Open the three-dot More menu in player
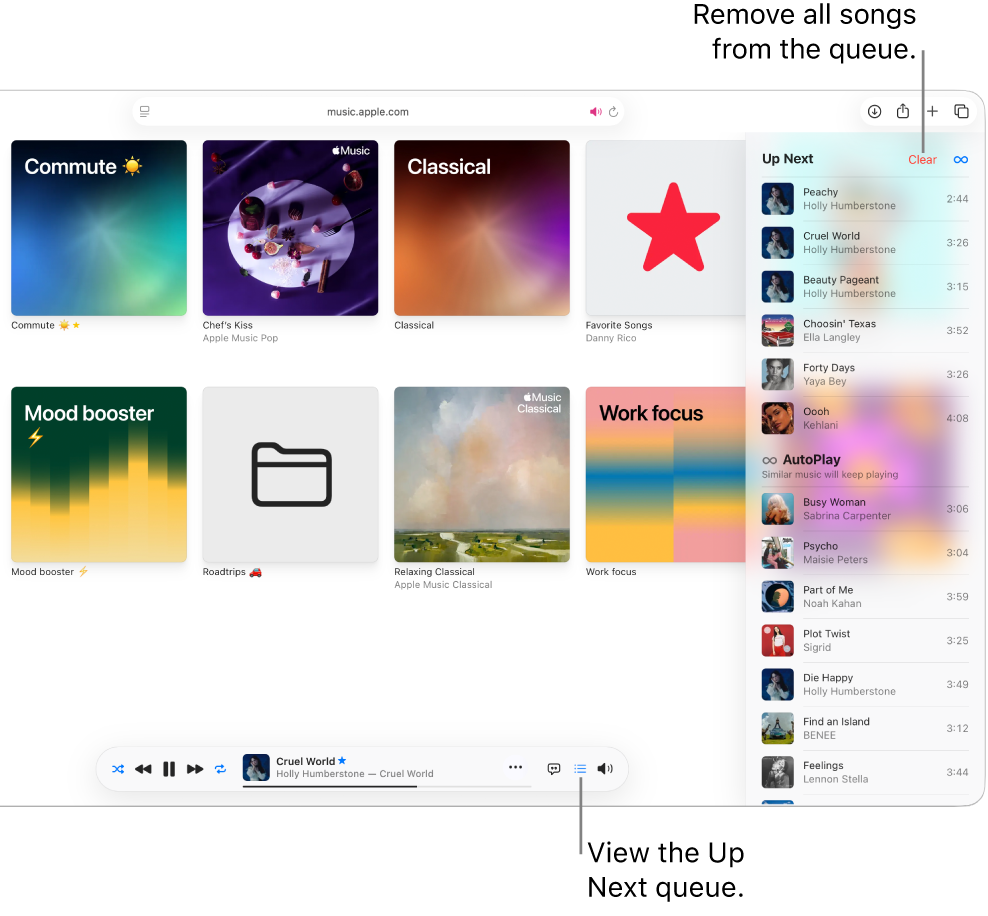 coord(515,767)
